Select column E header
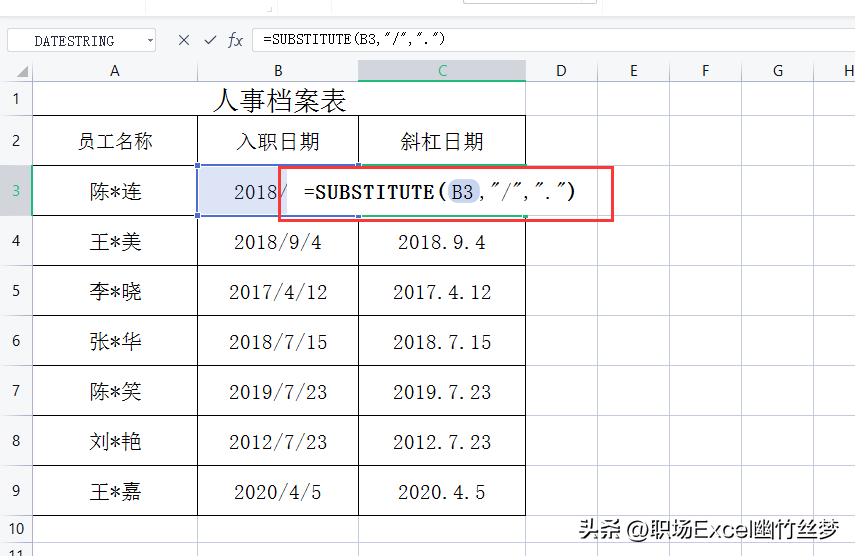This screenshot has width=855, height=556. click(634, 71)
